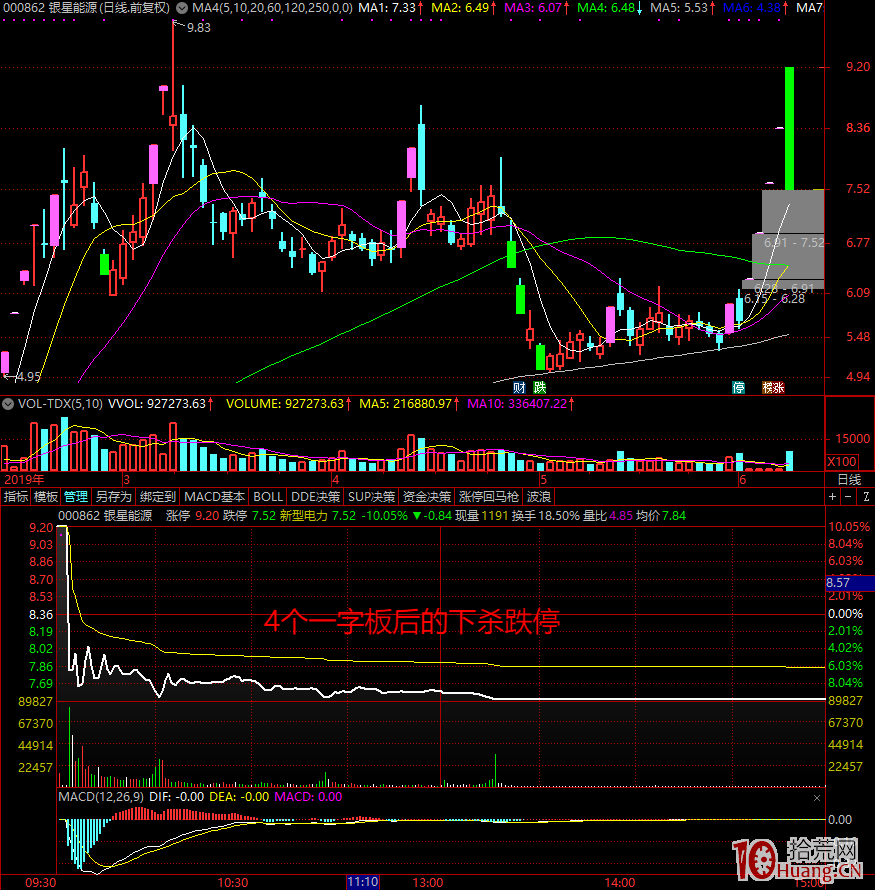Click the 现量 1191 value

(x=481, y=516)
